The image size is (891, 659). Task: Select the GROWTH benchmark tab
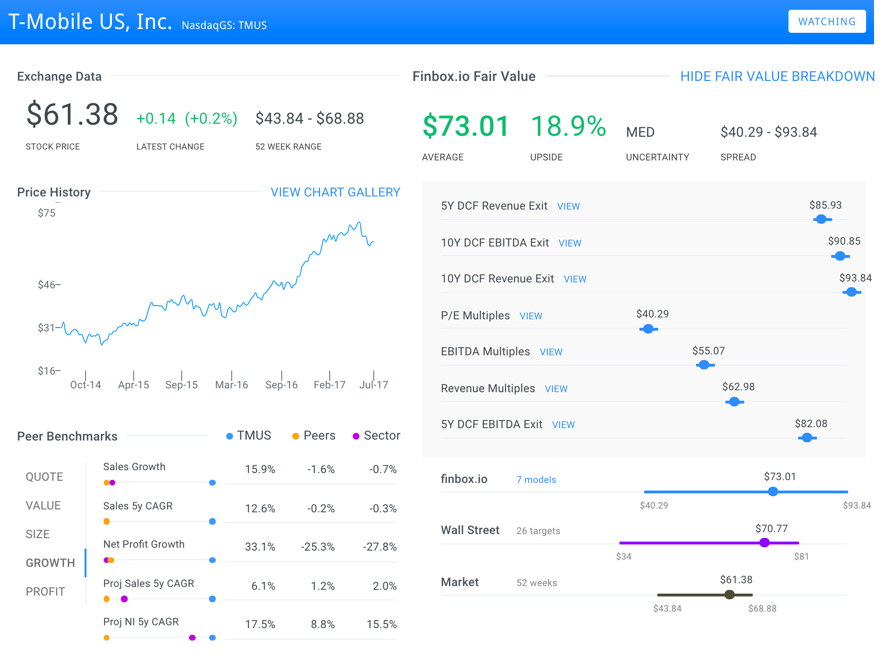pos(50,563)
